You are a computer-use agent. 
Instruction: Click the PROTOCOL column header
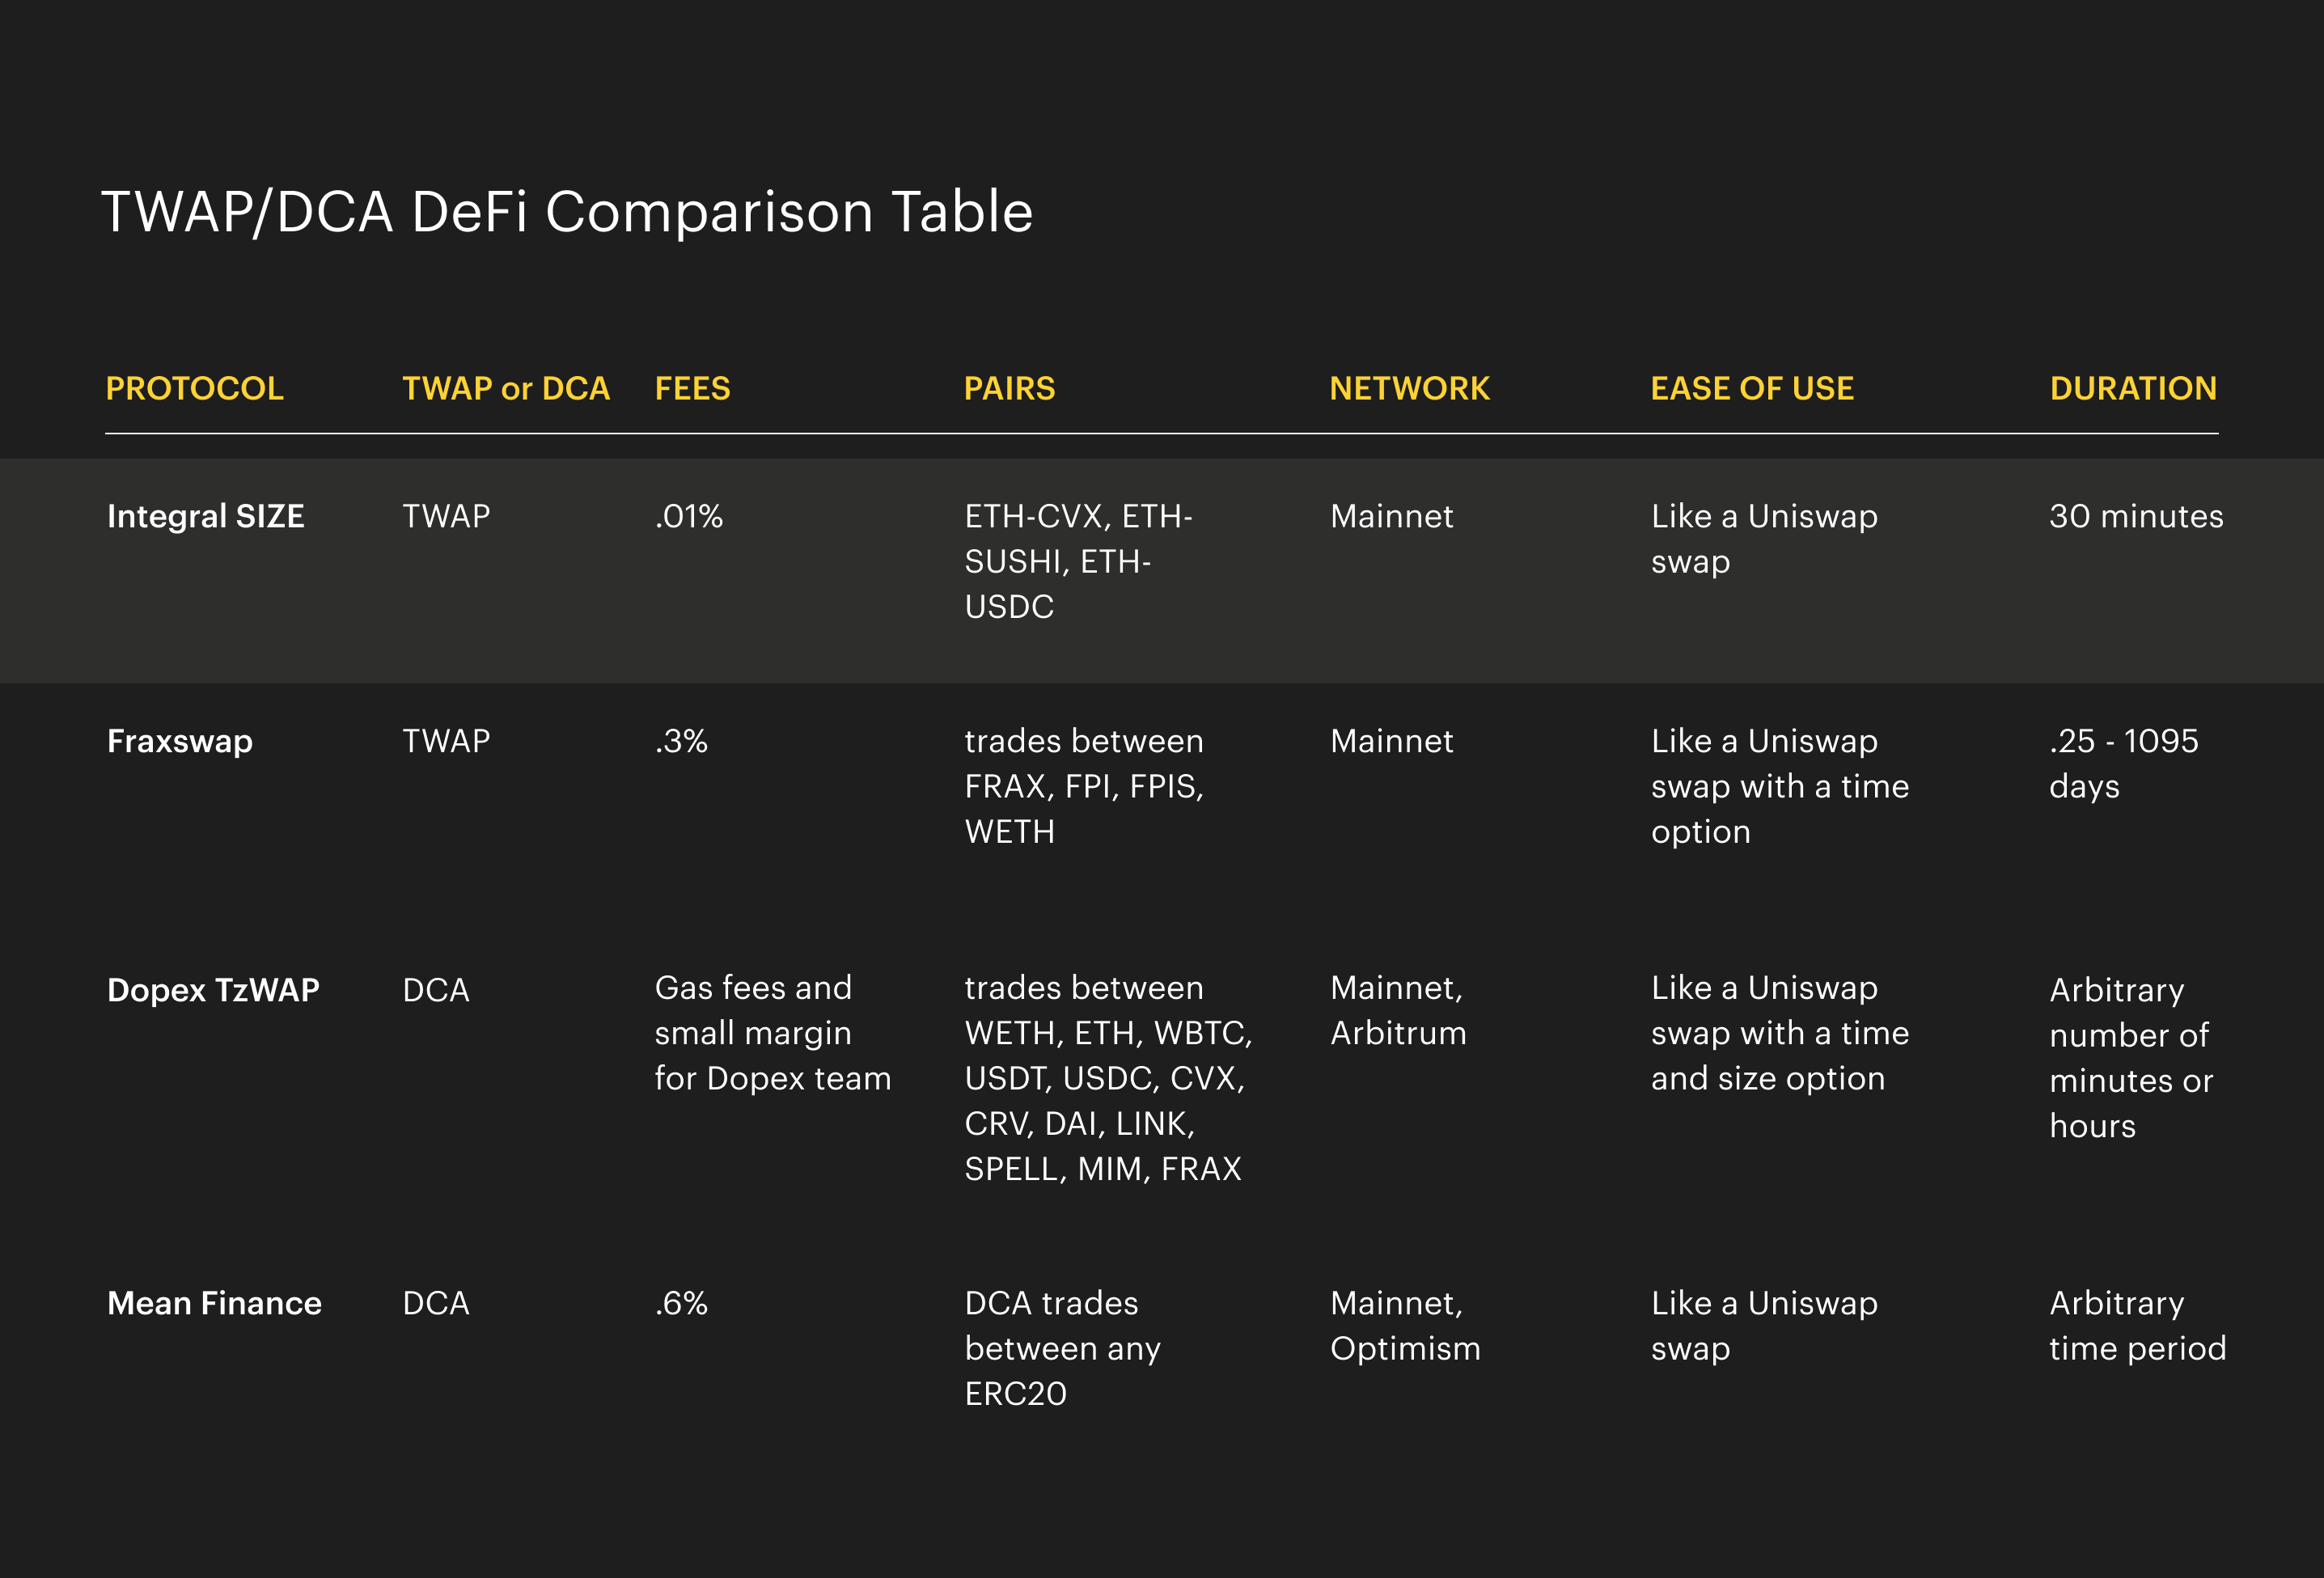coord(194,388)
